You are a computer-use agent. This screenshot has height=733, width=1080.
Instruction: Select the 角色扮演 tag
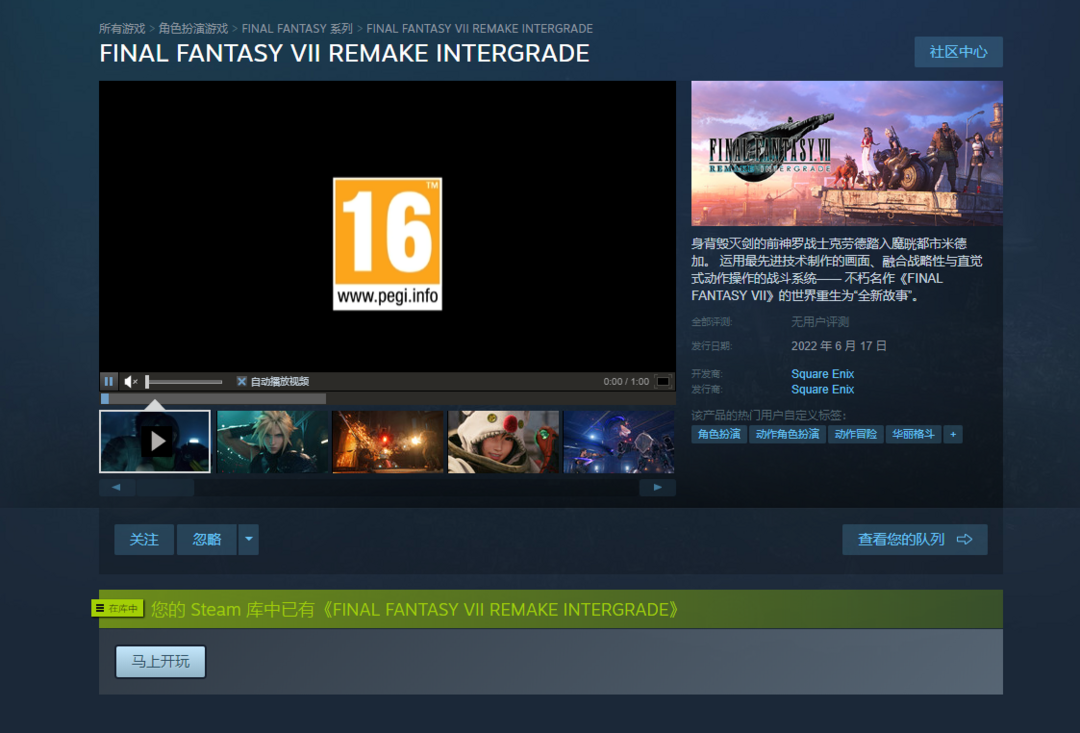pos(719,434)
